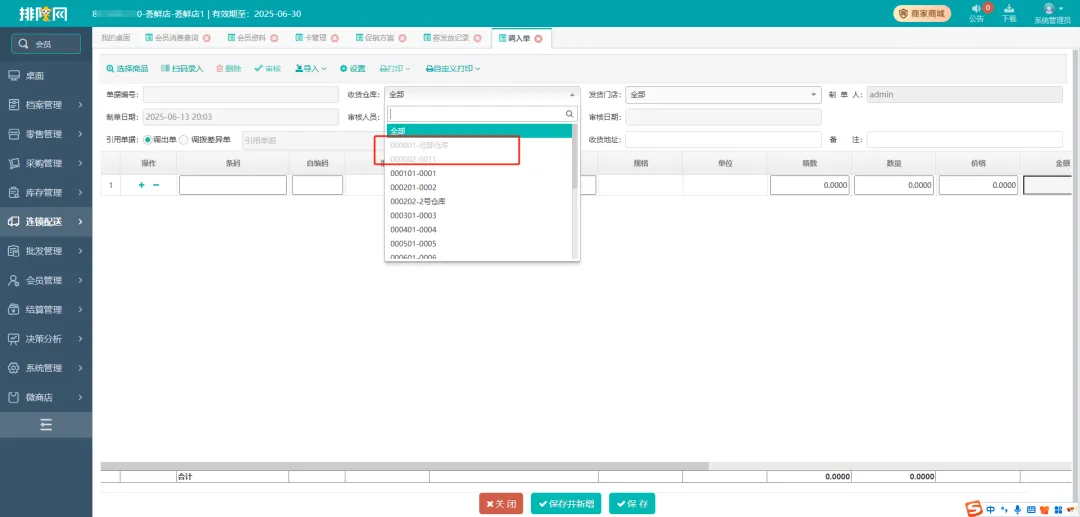1080x517 pixels.
Task: Click the 扫码录入 scan entry tool
Action: click(x=182, y=69)
